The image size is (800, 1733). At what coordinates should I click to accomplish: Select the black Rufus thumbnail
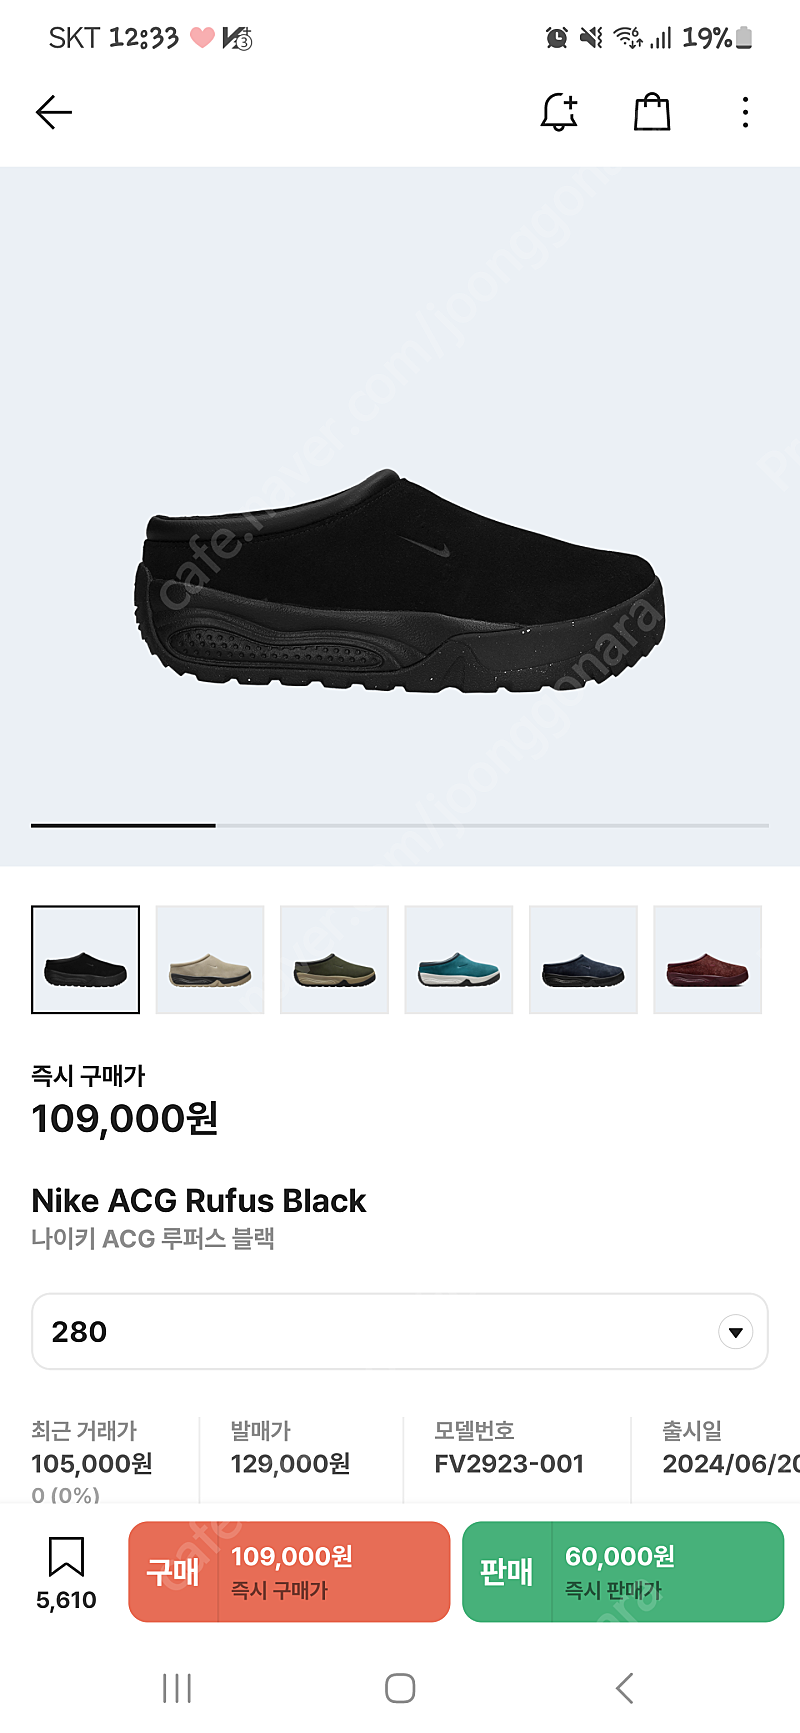pyautogui.click(x=86, y=960)
